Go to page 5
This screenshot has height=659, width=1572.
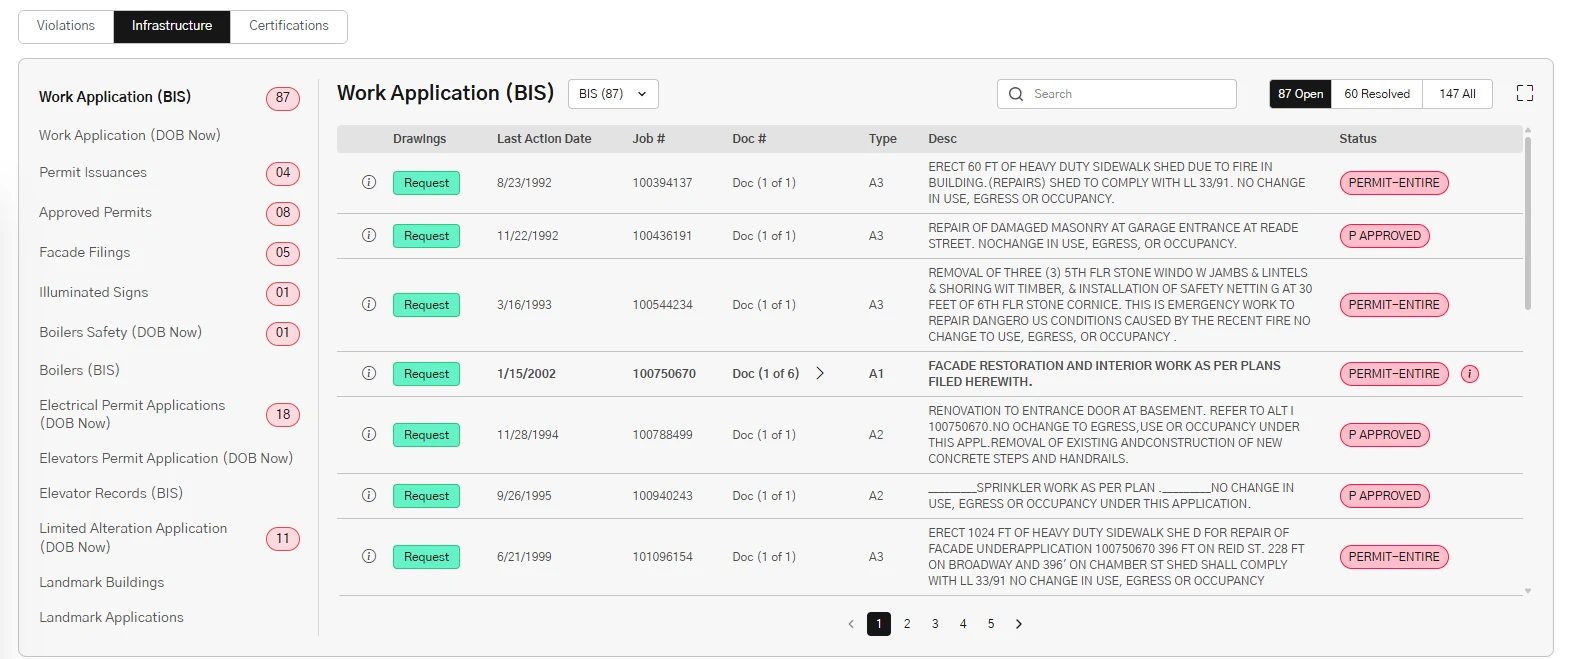pyautogui.click(x=991, y=624)
